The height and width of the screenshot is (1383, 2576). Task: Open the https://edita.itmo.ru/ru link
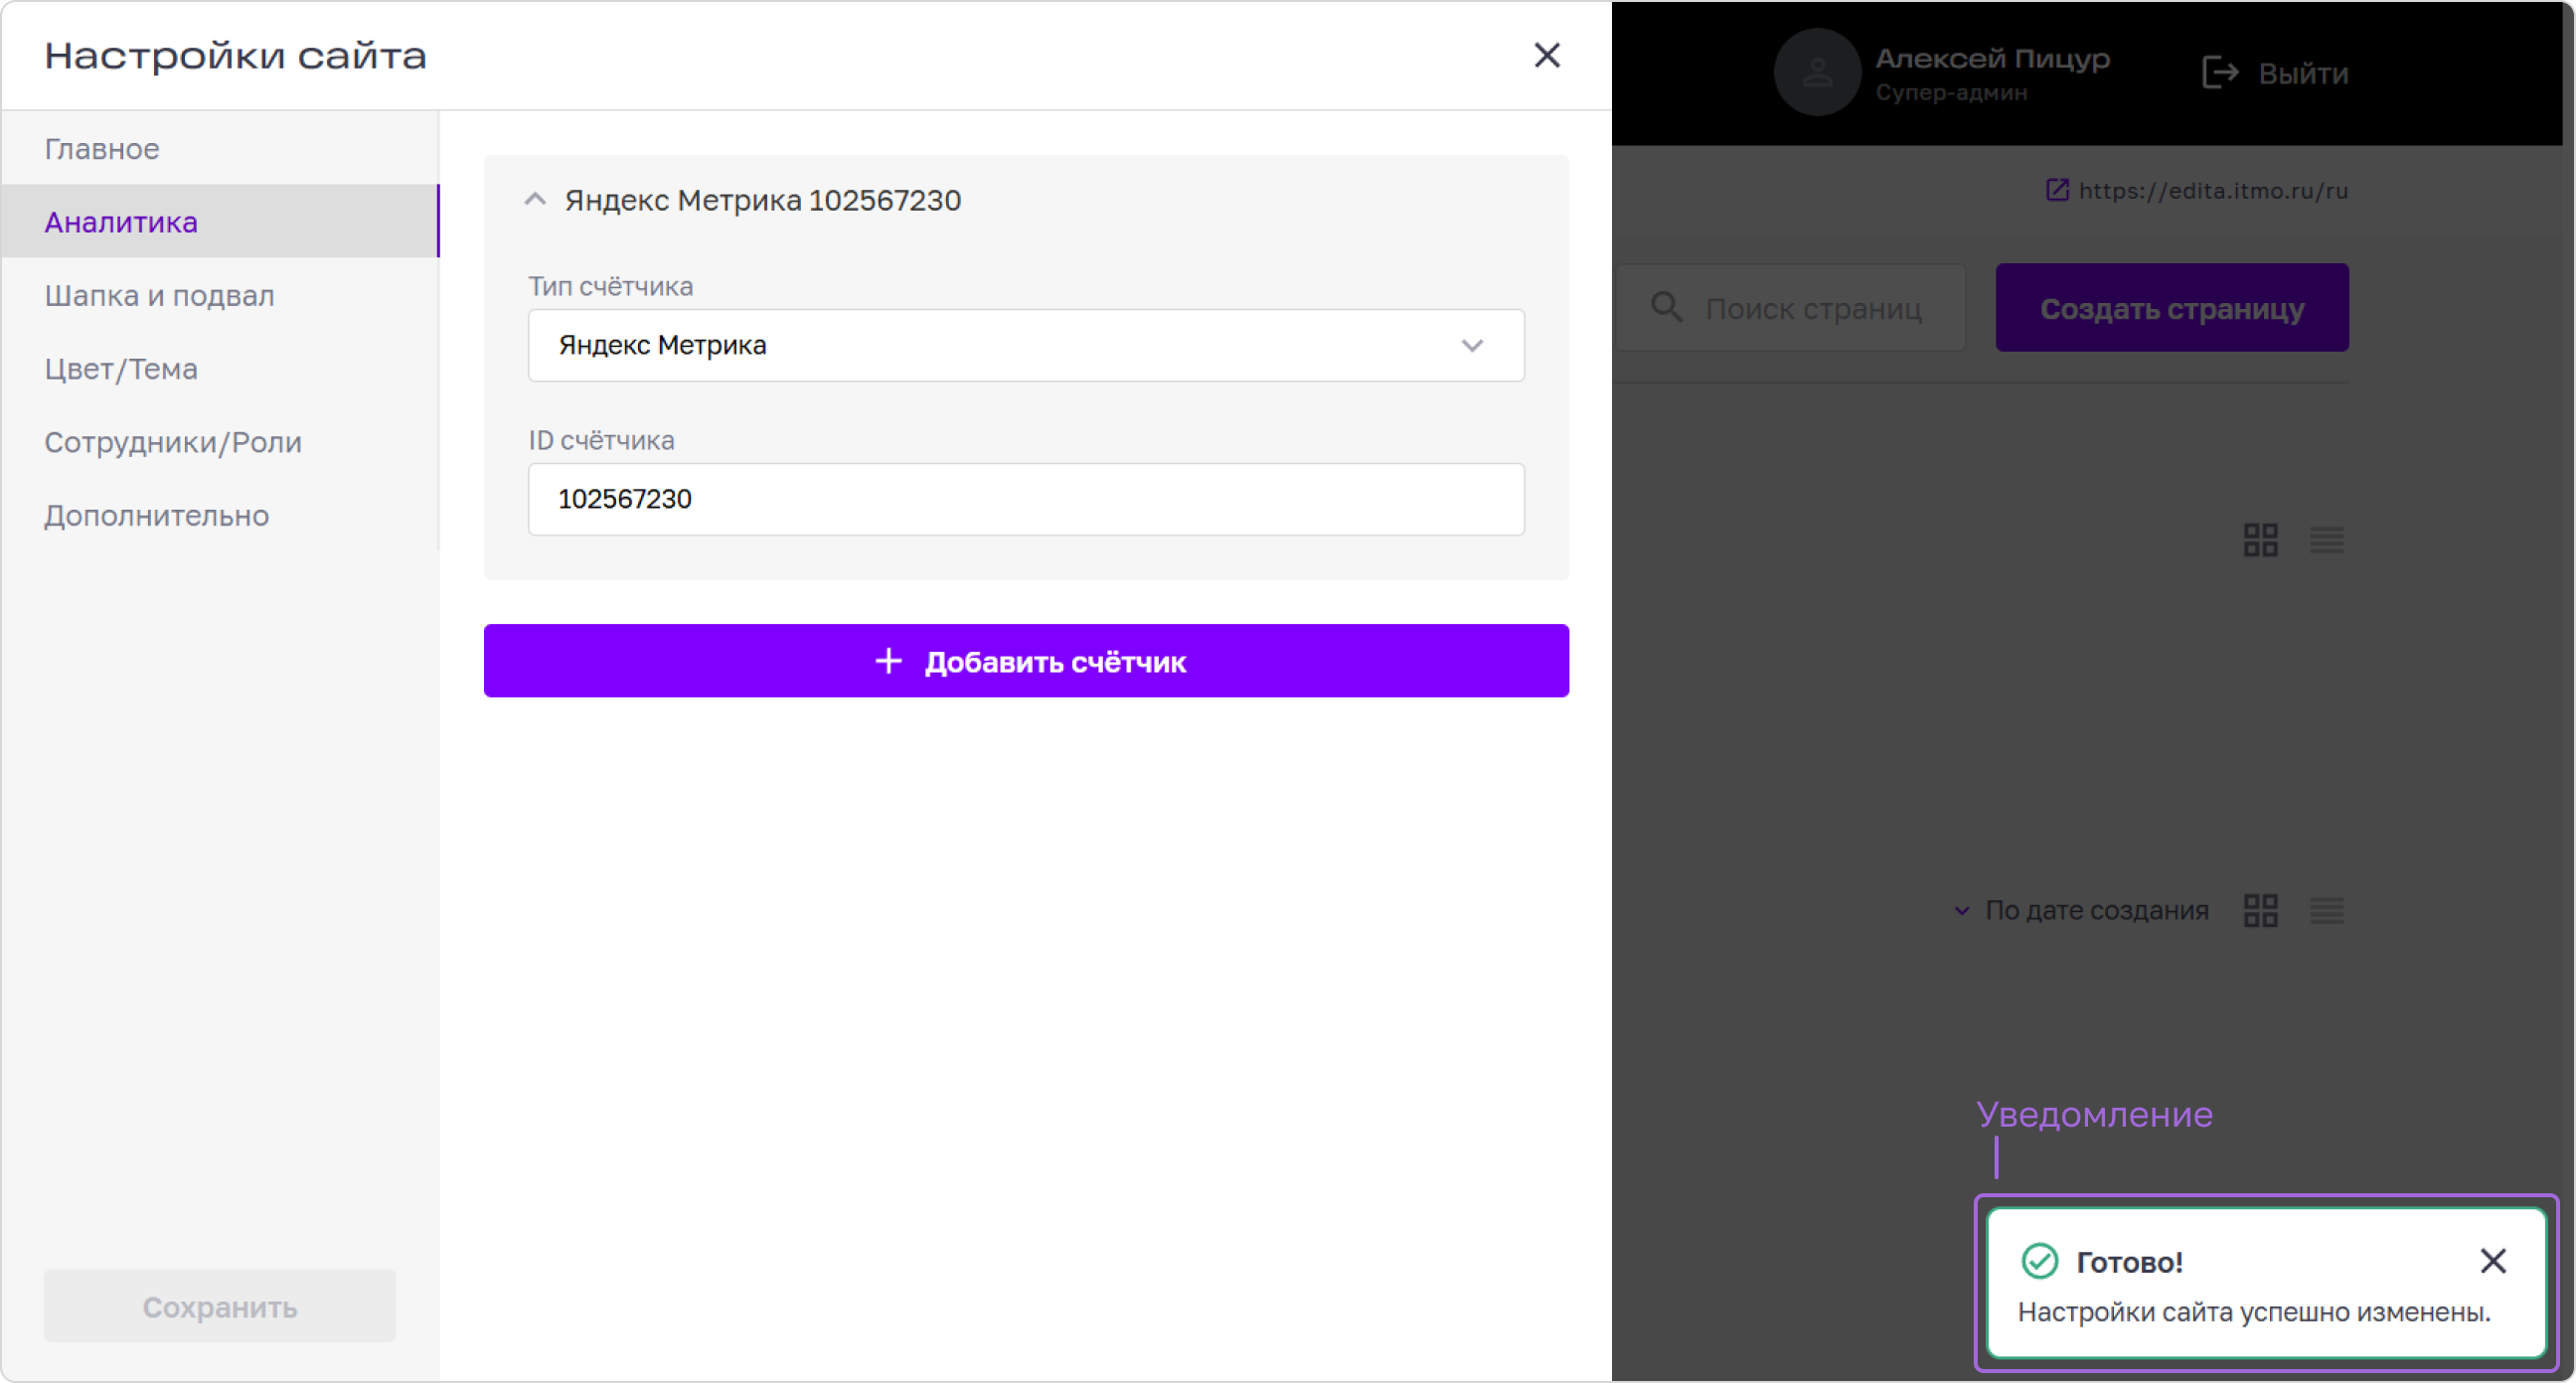(x=2213, y=190)
